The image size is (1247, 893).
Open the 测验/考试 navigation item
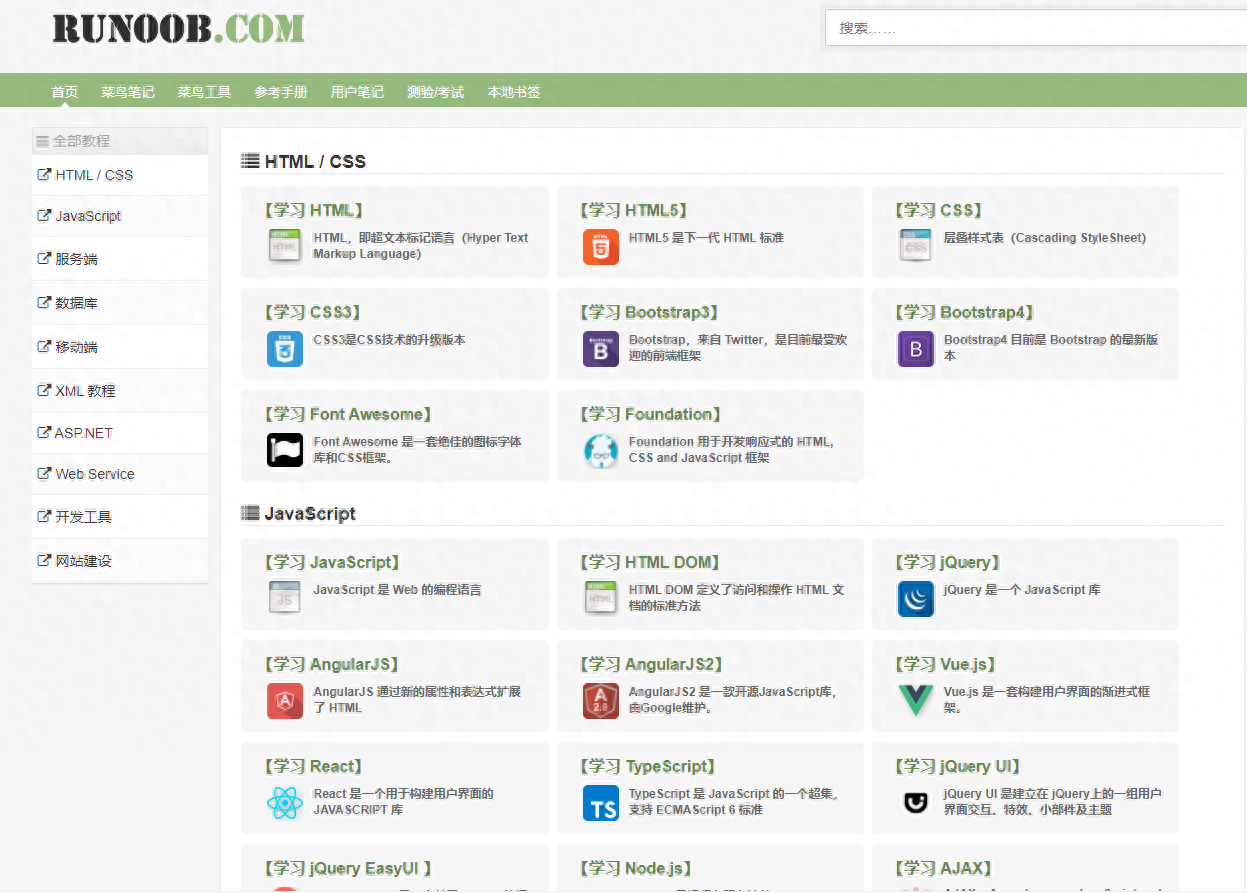click(x=436, y=92)
